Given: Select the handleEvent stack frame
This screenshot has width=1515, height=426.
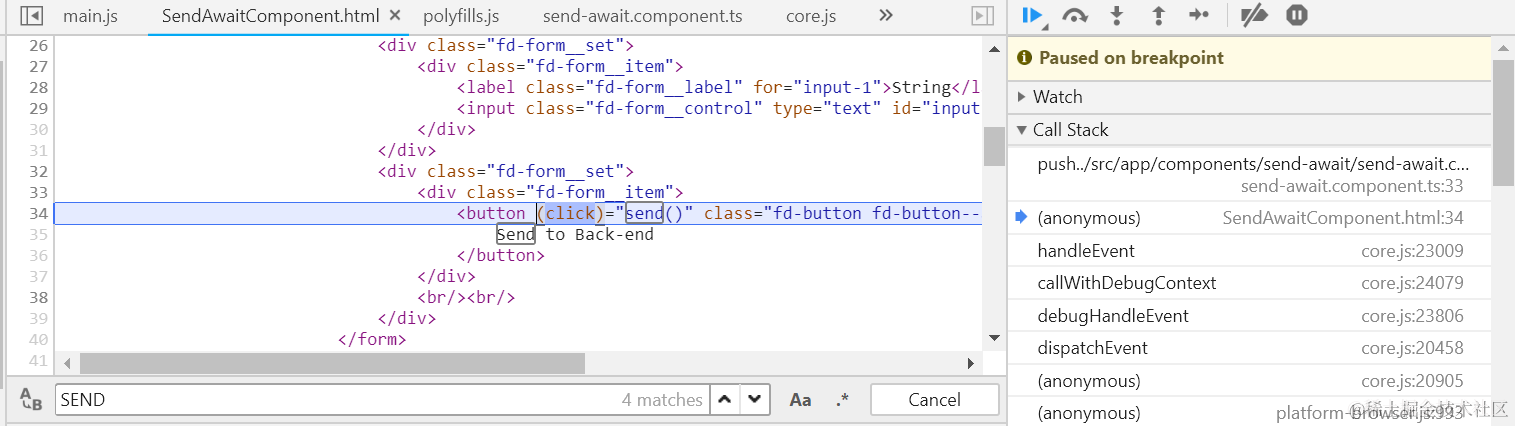Looking at the screenshot, I should point(1249,251).
